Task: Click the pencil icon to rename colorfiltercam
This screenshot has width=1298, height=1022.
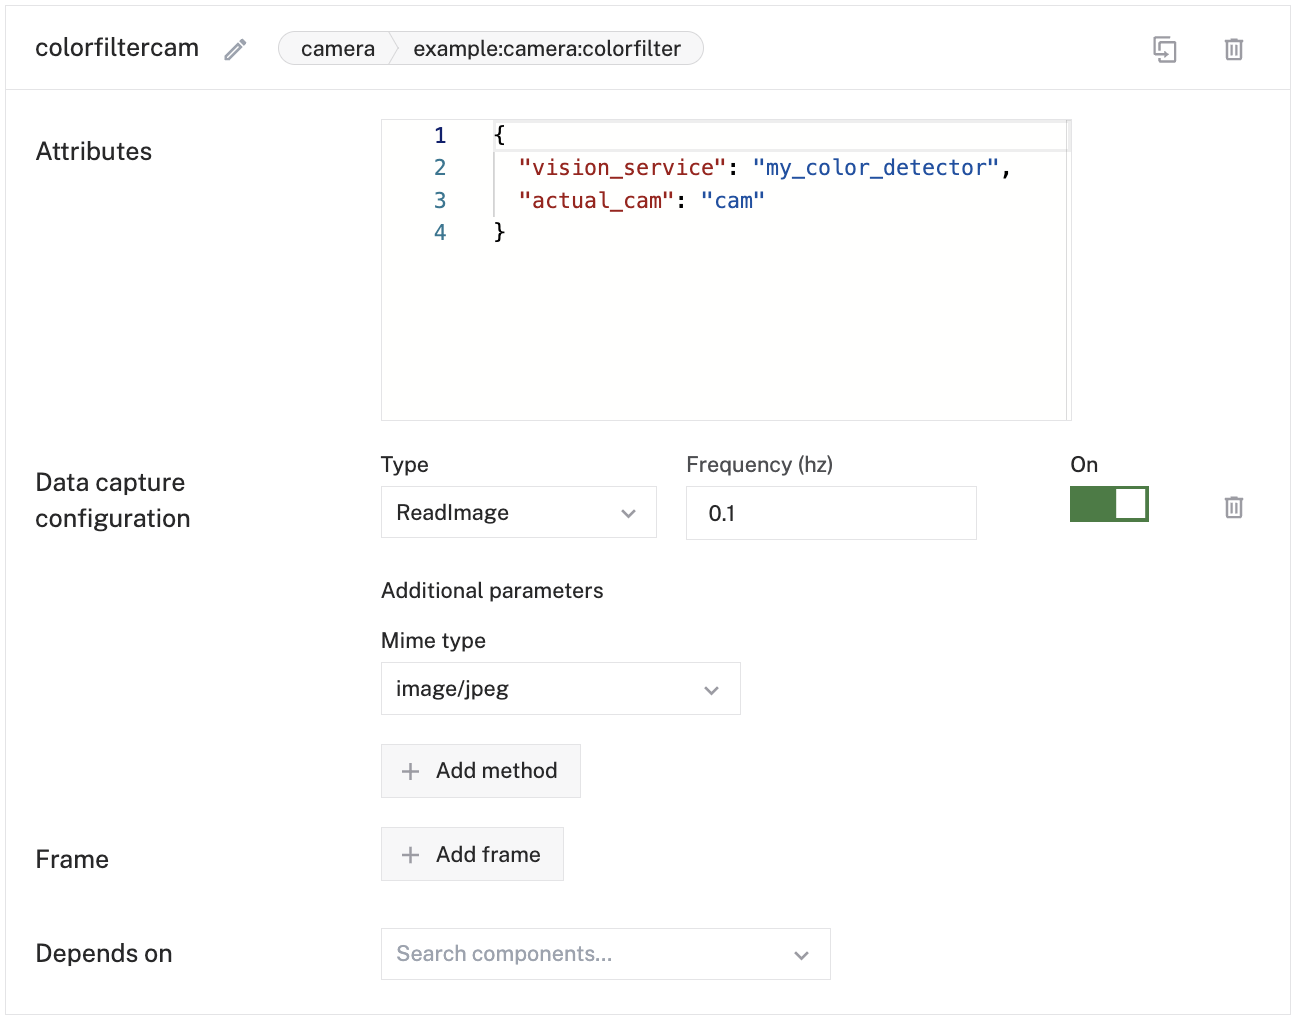Action: (x=235, y=50)
